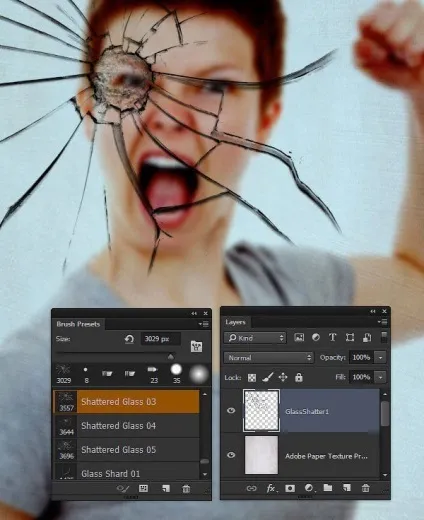Choose Shattered Glass 03 brush preset
Screen dimensions: 424x520
126,402
